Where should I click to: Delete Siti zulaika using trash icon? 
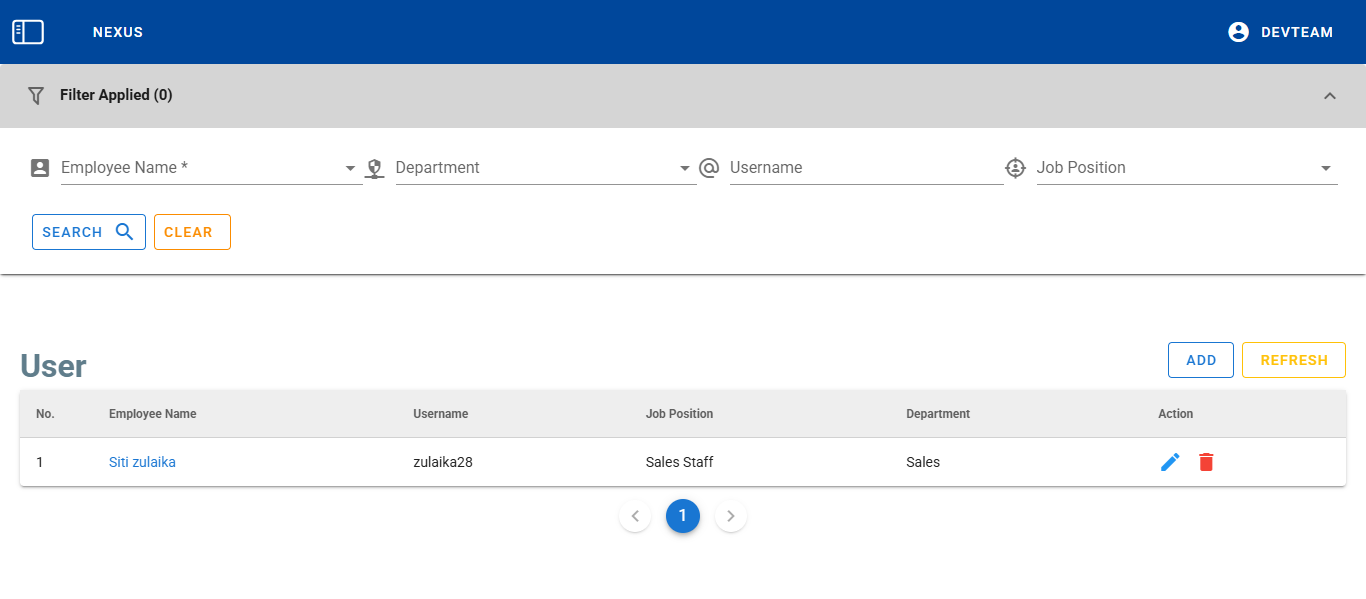1206,462
